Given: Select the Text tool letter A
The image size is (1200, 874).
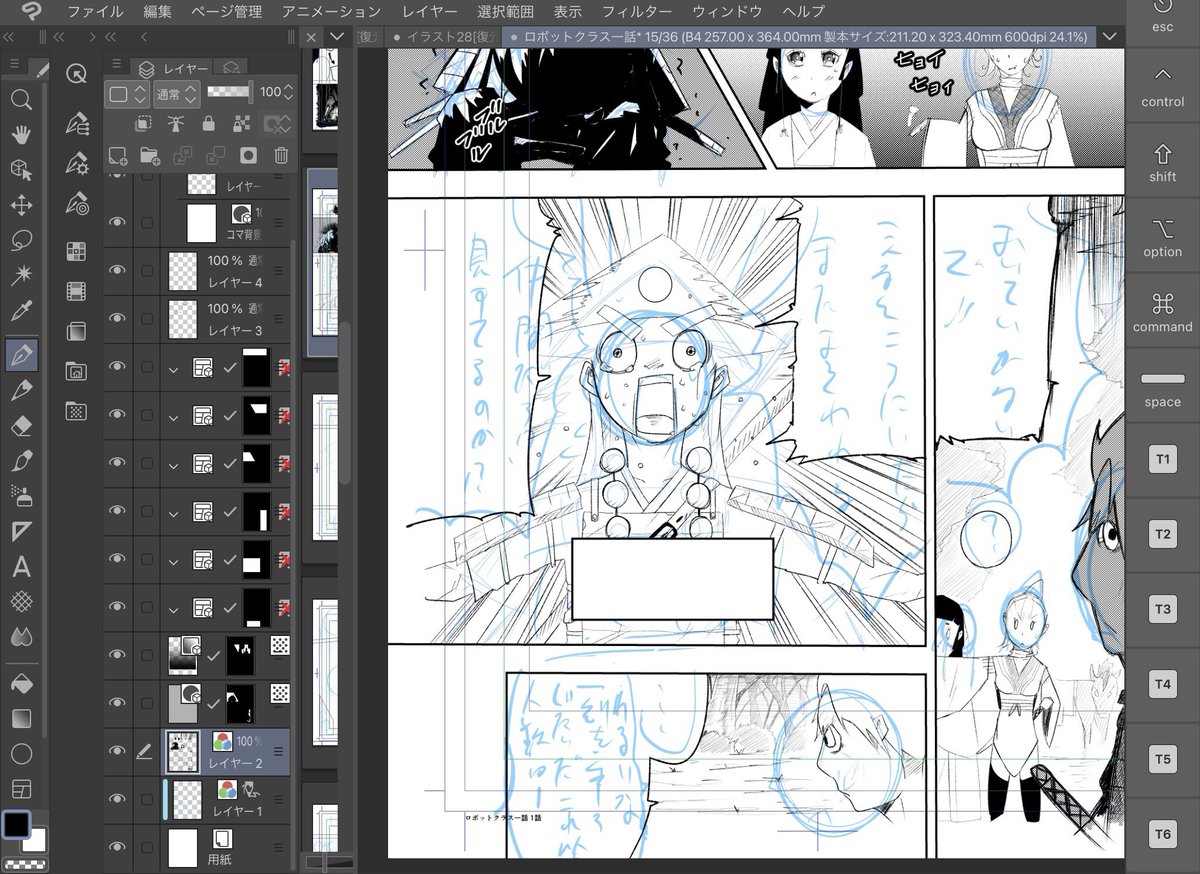Looking at the screenshot, I should 21,567.
